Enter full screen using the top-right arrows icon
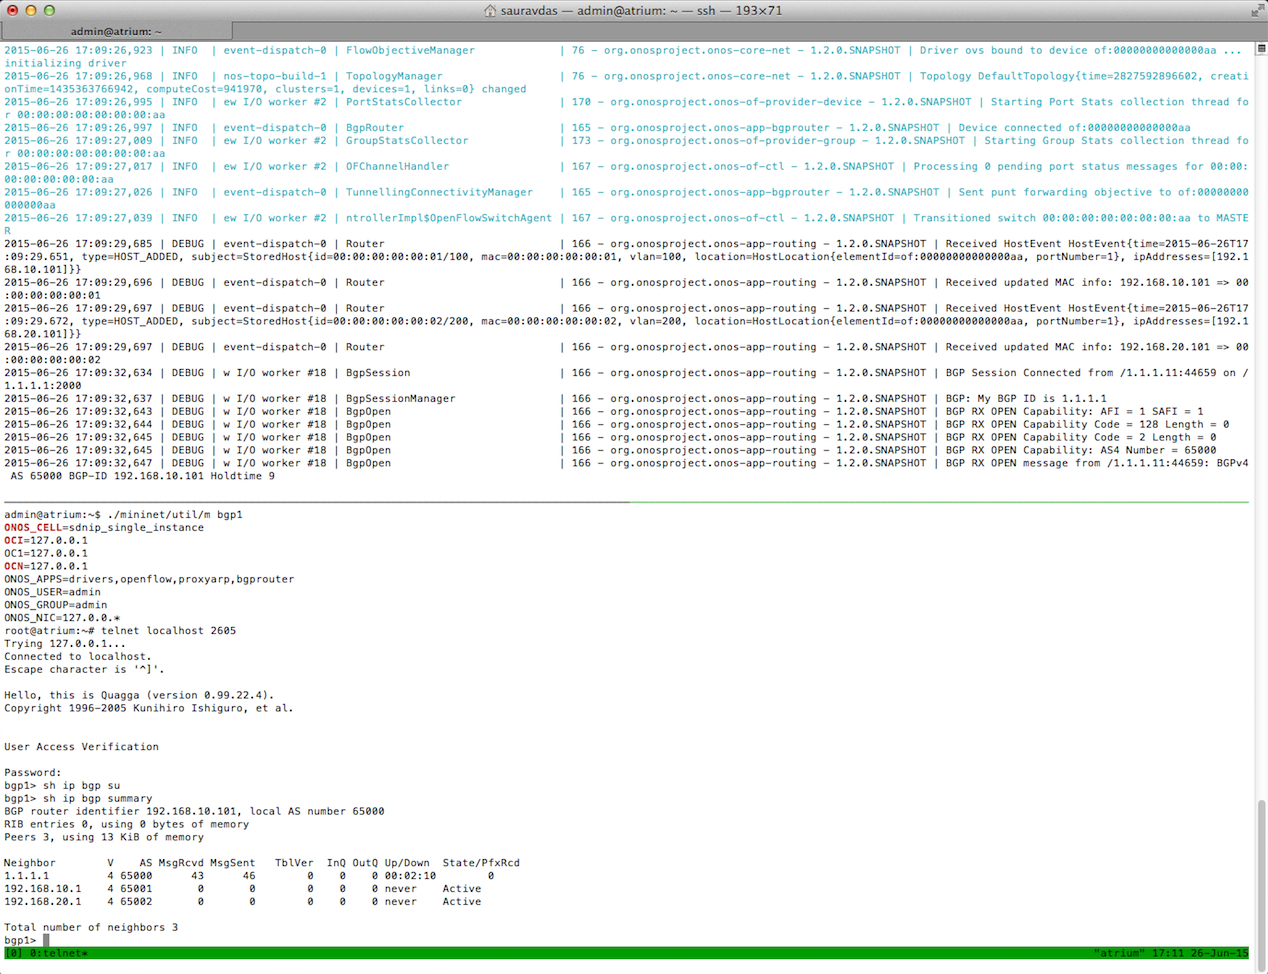The width and height of the screenshot is (1268, 974). (x=1257, y=10)
